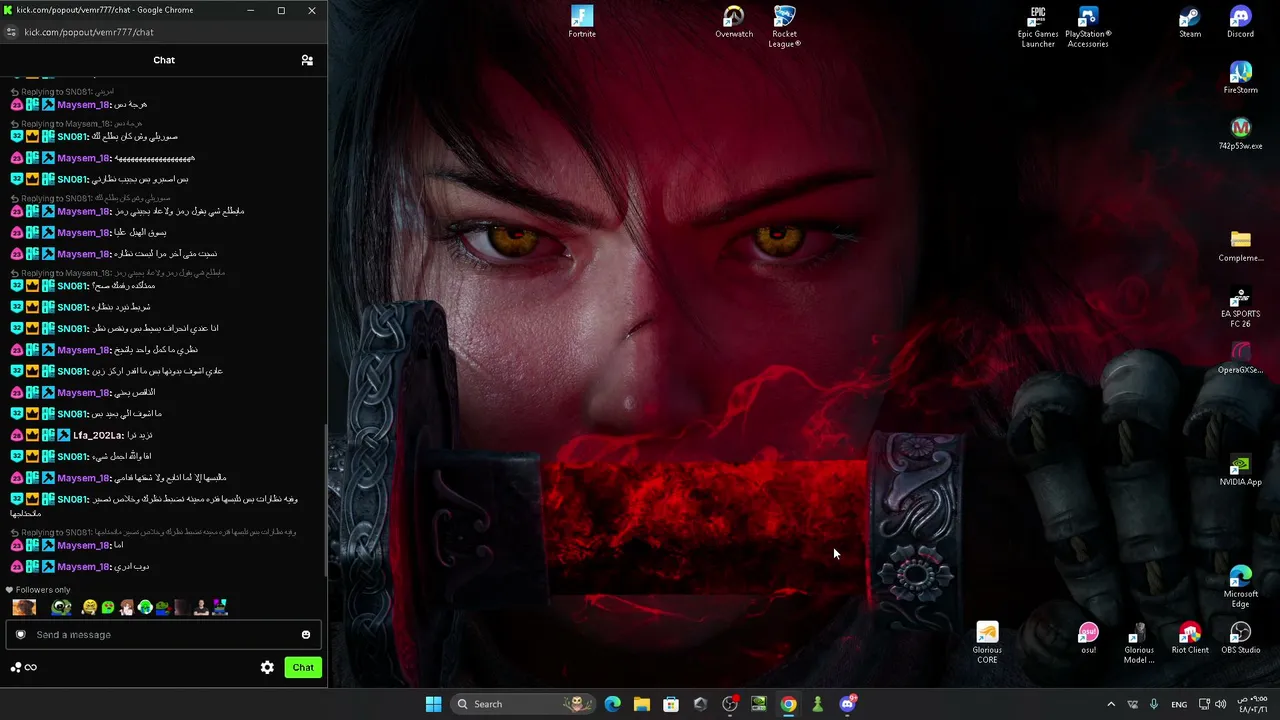The height and width of the screenshot is (720, 1280).
Task: Select the 742p53w.exe desktop file
Action: tap(1240, 133)
